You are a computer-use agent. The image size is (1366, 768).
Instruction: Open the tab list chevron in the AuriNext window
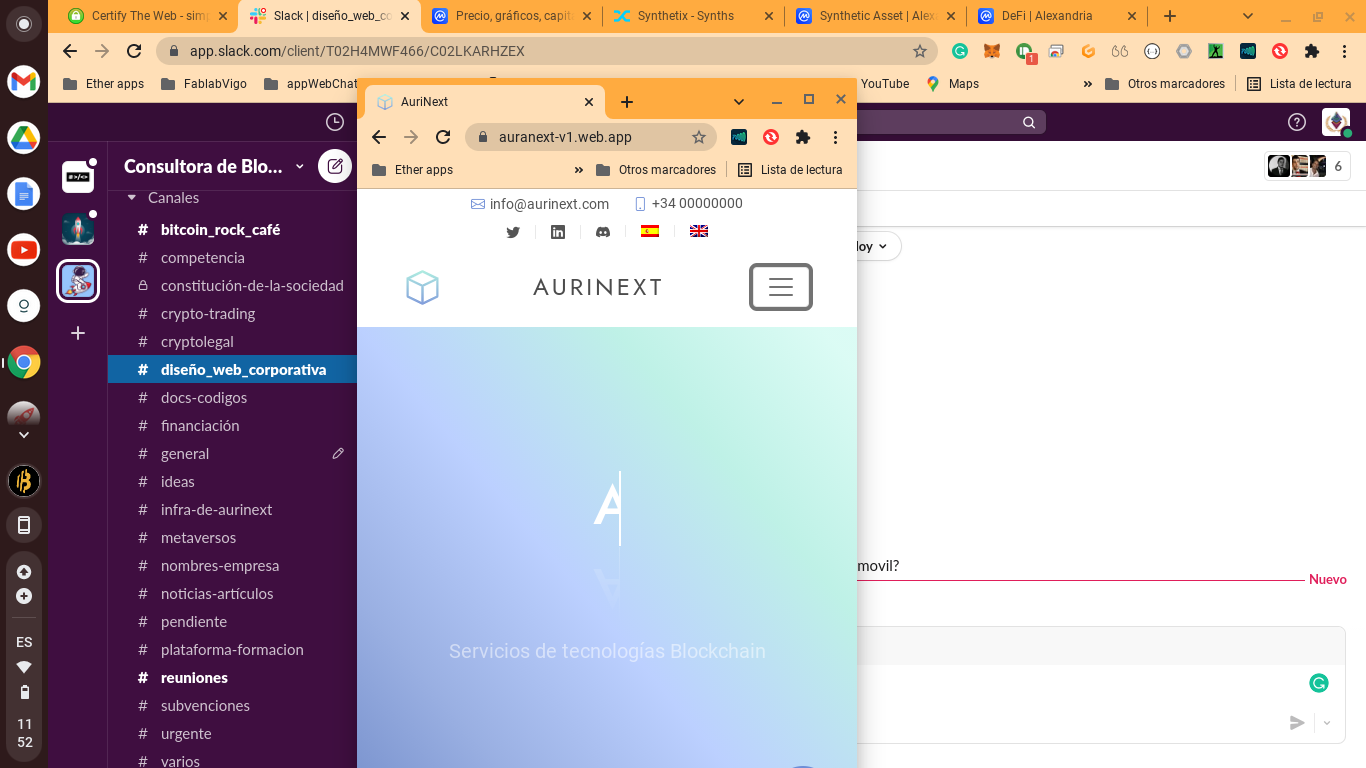(739, 101)
